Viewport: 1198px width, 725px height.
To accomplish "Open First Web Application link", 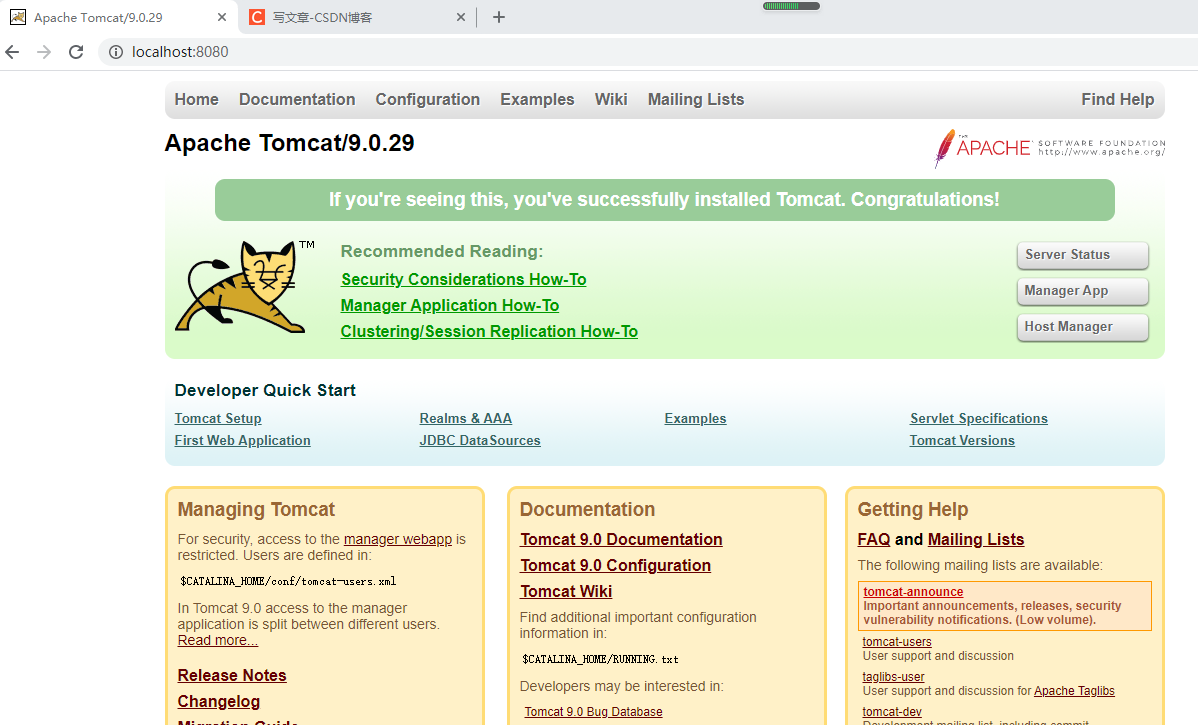I will (242, 441).
